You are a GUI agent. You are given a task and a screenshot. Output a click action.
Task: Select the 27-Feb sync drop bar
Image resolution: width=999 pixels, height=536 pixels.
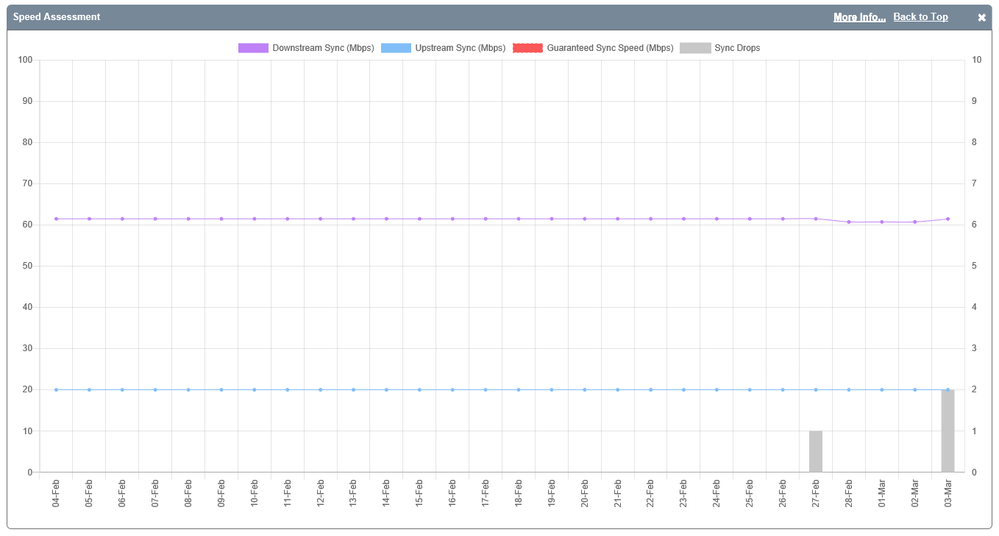pos(816,451)
